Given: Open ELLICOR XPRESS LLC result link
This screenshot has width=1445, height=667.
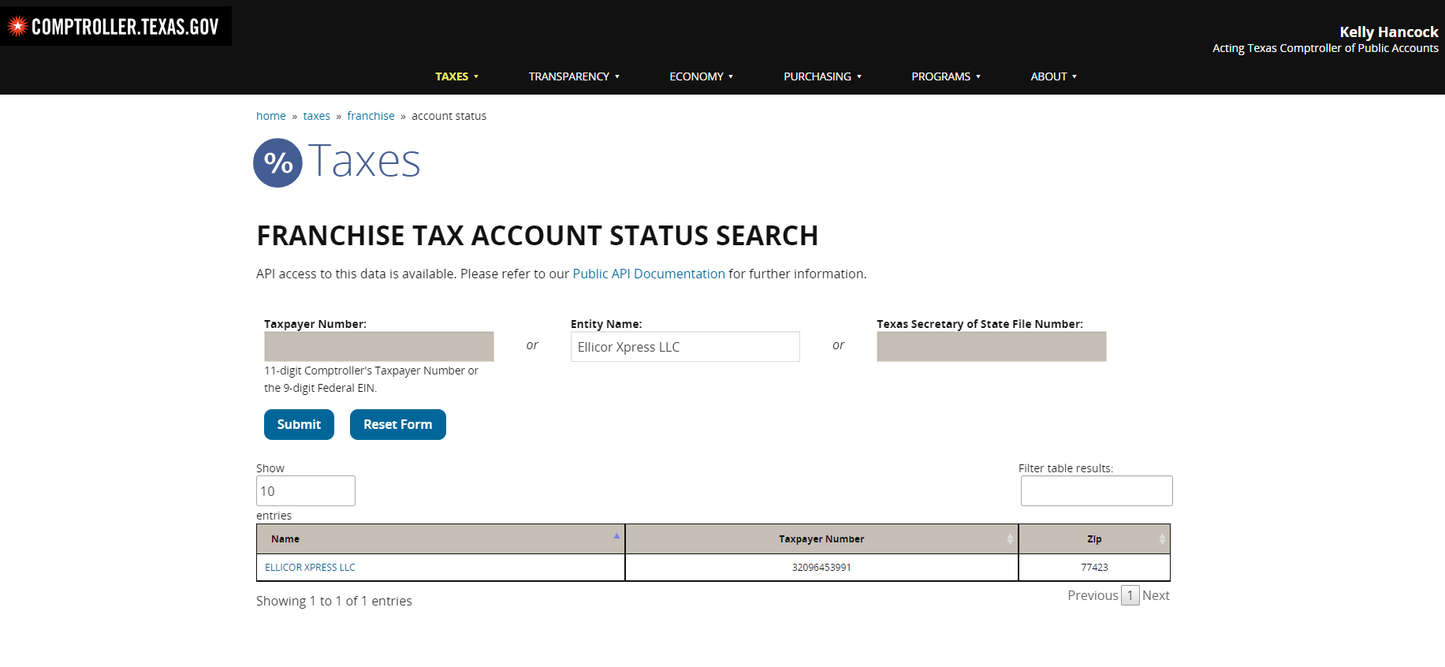Looking at the screenshot, I should pos(310,567).
